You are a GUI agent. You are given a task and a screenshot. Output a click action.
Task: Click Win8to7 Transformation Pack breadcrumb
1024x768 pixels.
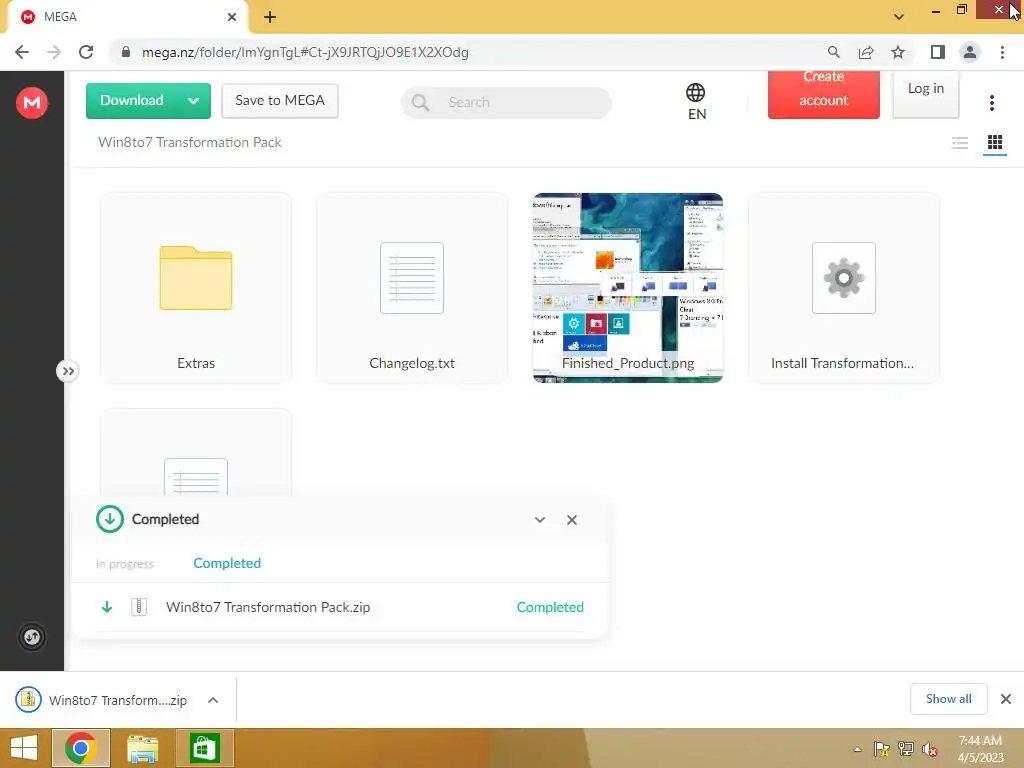pyautogui.click(x=189, y=142)
